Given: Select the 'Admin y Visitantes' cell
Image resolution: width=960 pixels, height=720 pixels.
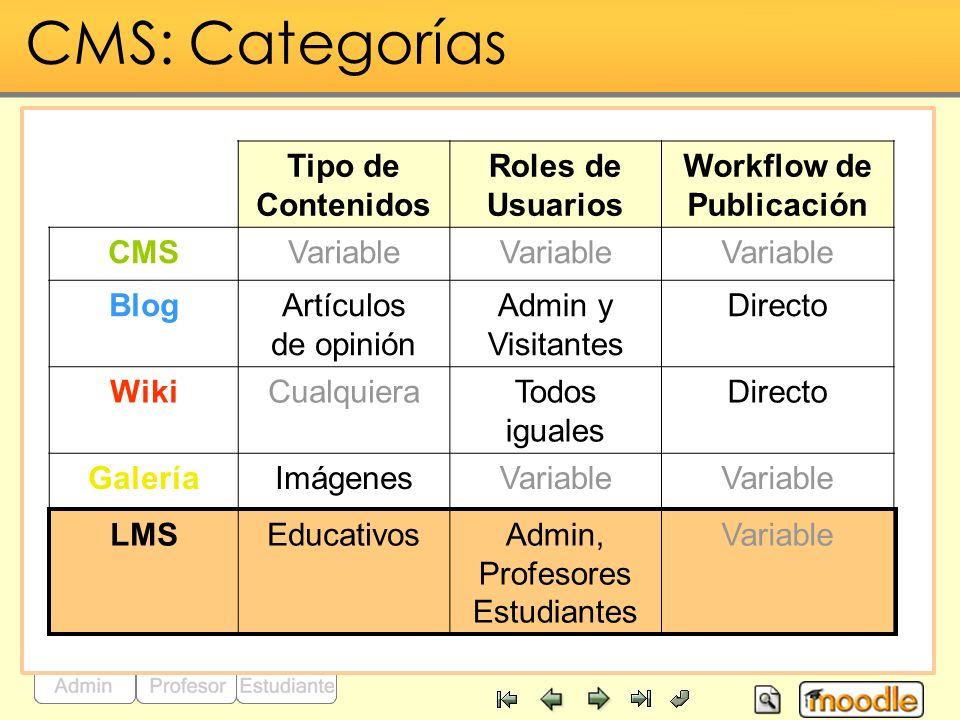Looking at the screenshot, I should coord(555,324).
